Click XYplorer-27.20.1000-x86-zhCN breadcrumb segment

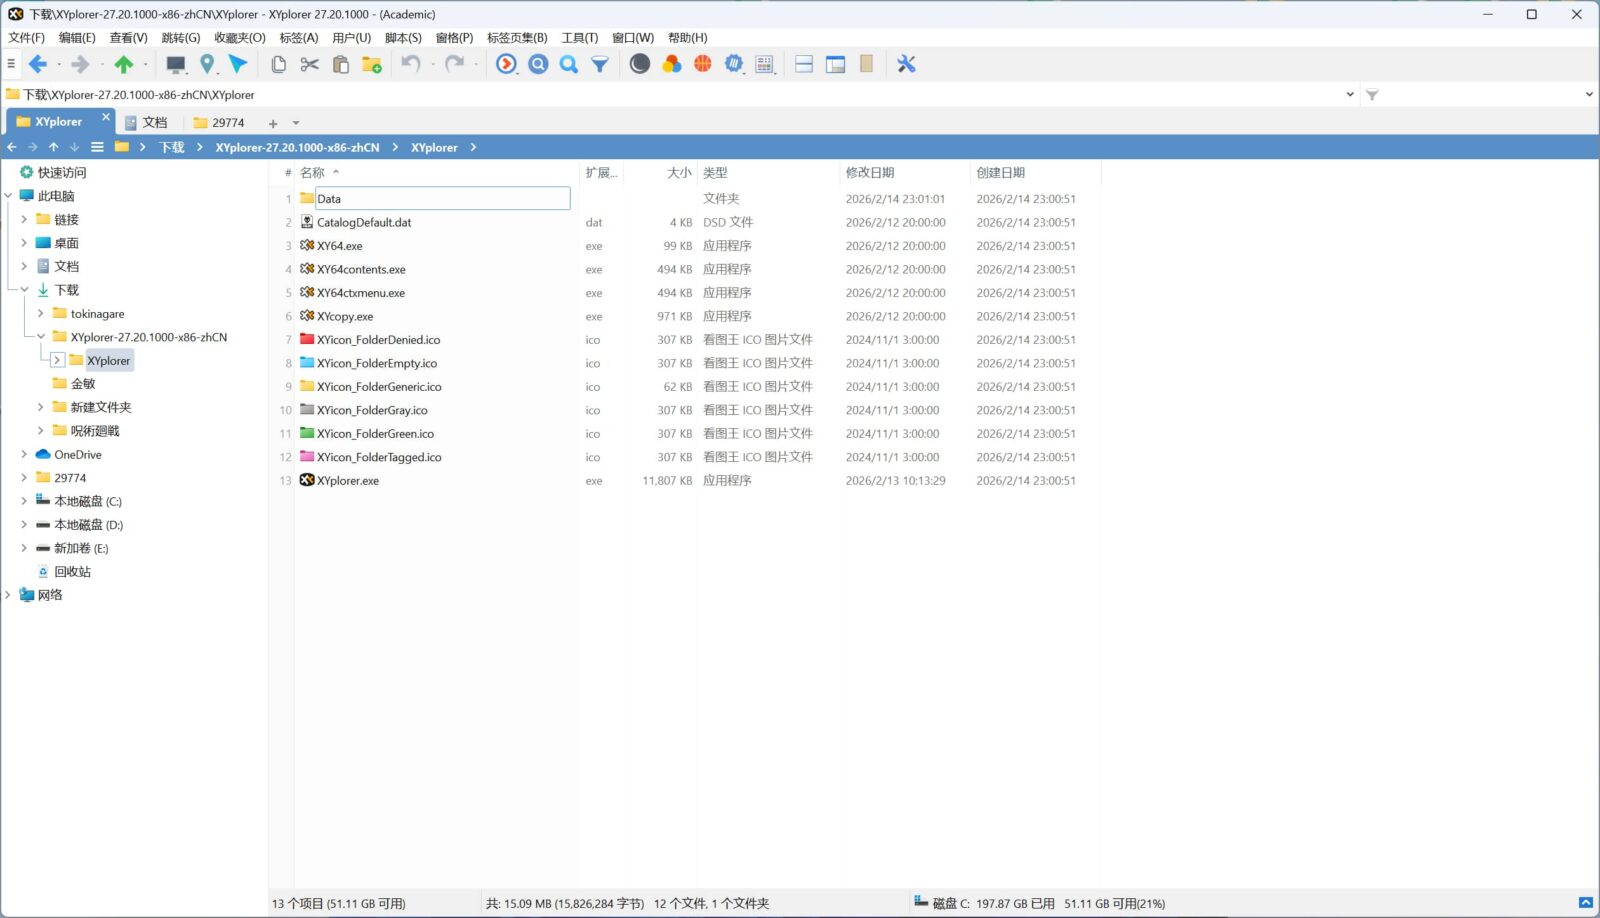[297, 147]
